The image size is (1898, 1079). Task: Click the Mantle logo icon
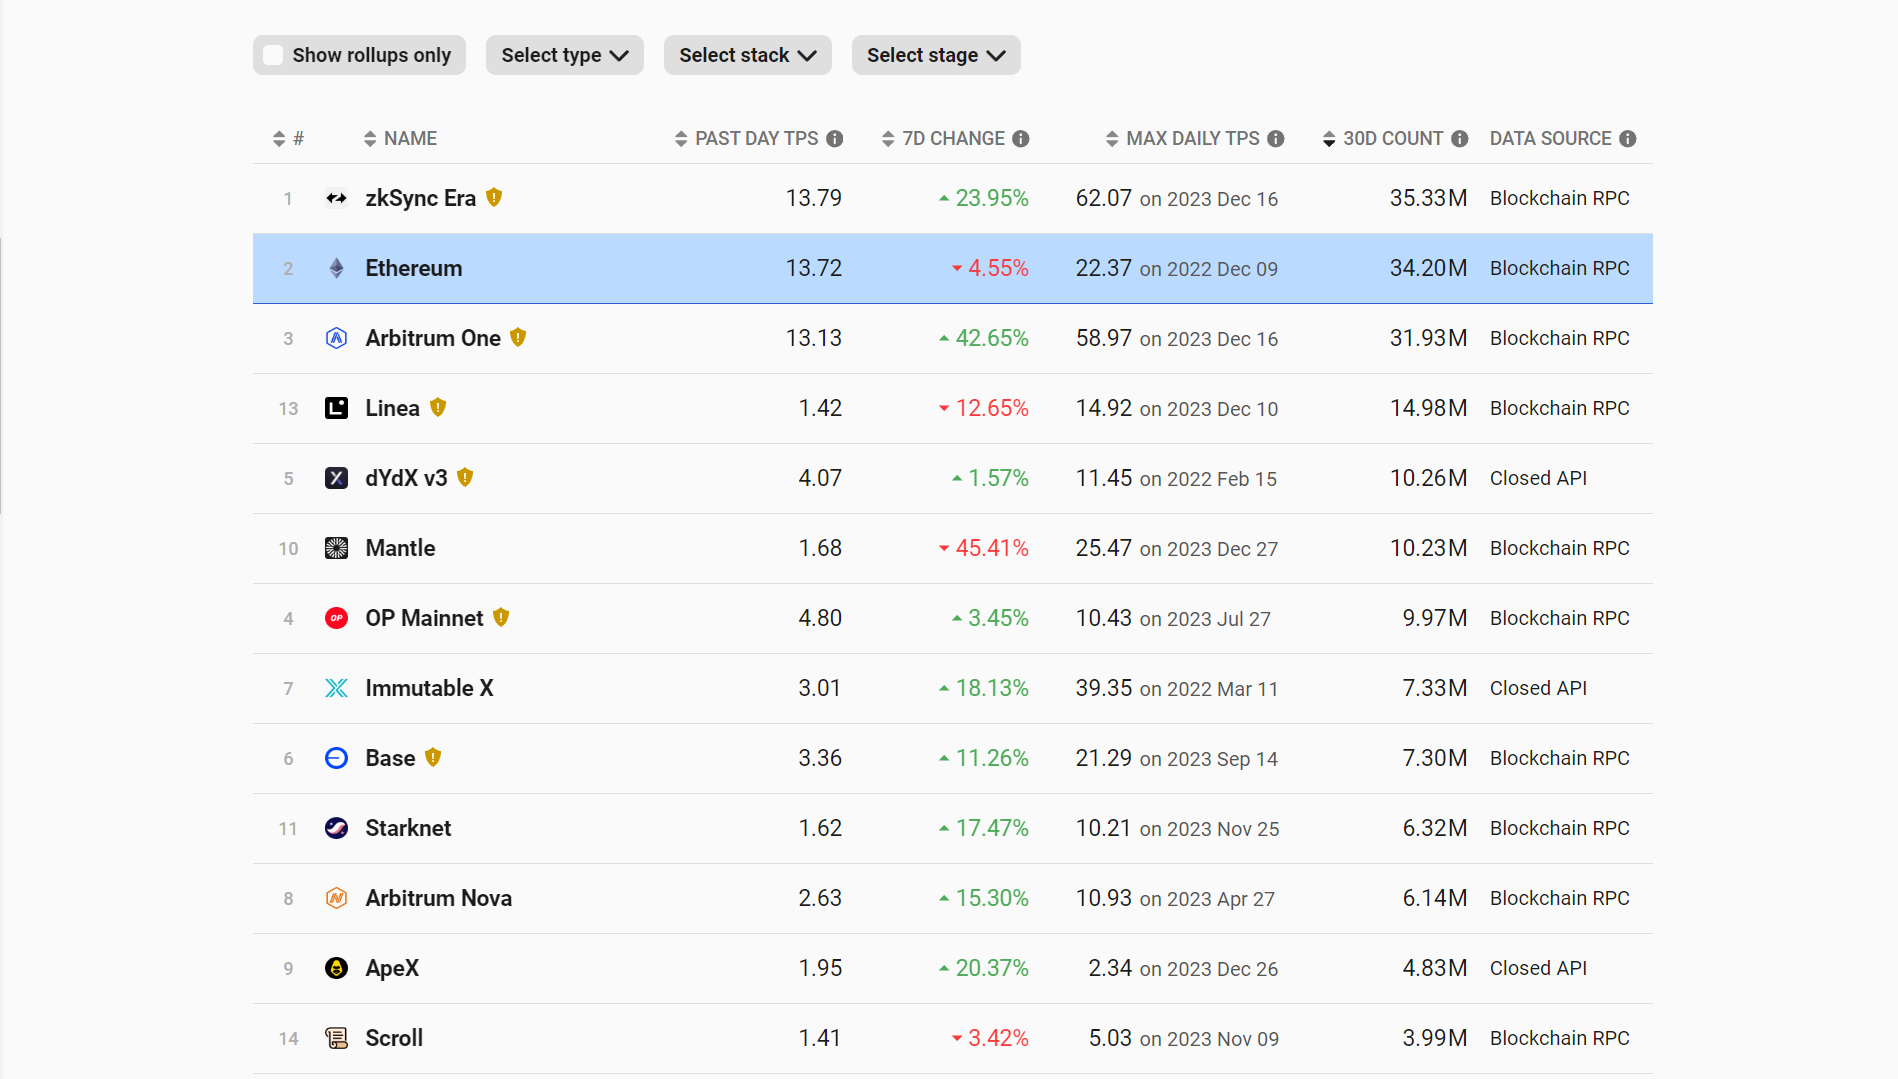pos(337,548)
